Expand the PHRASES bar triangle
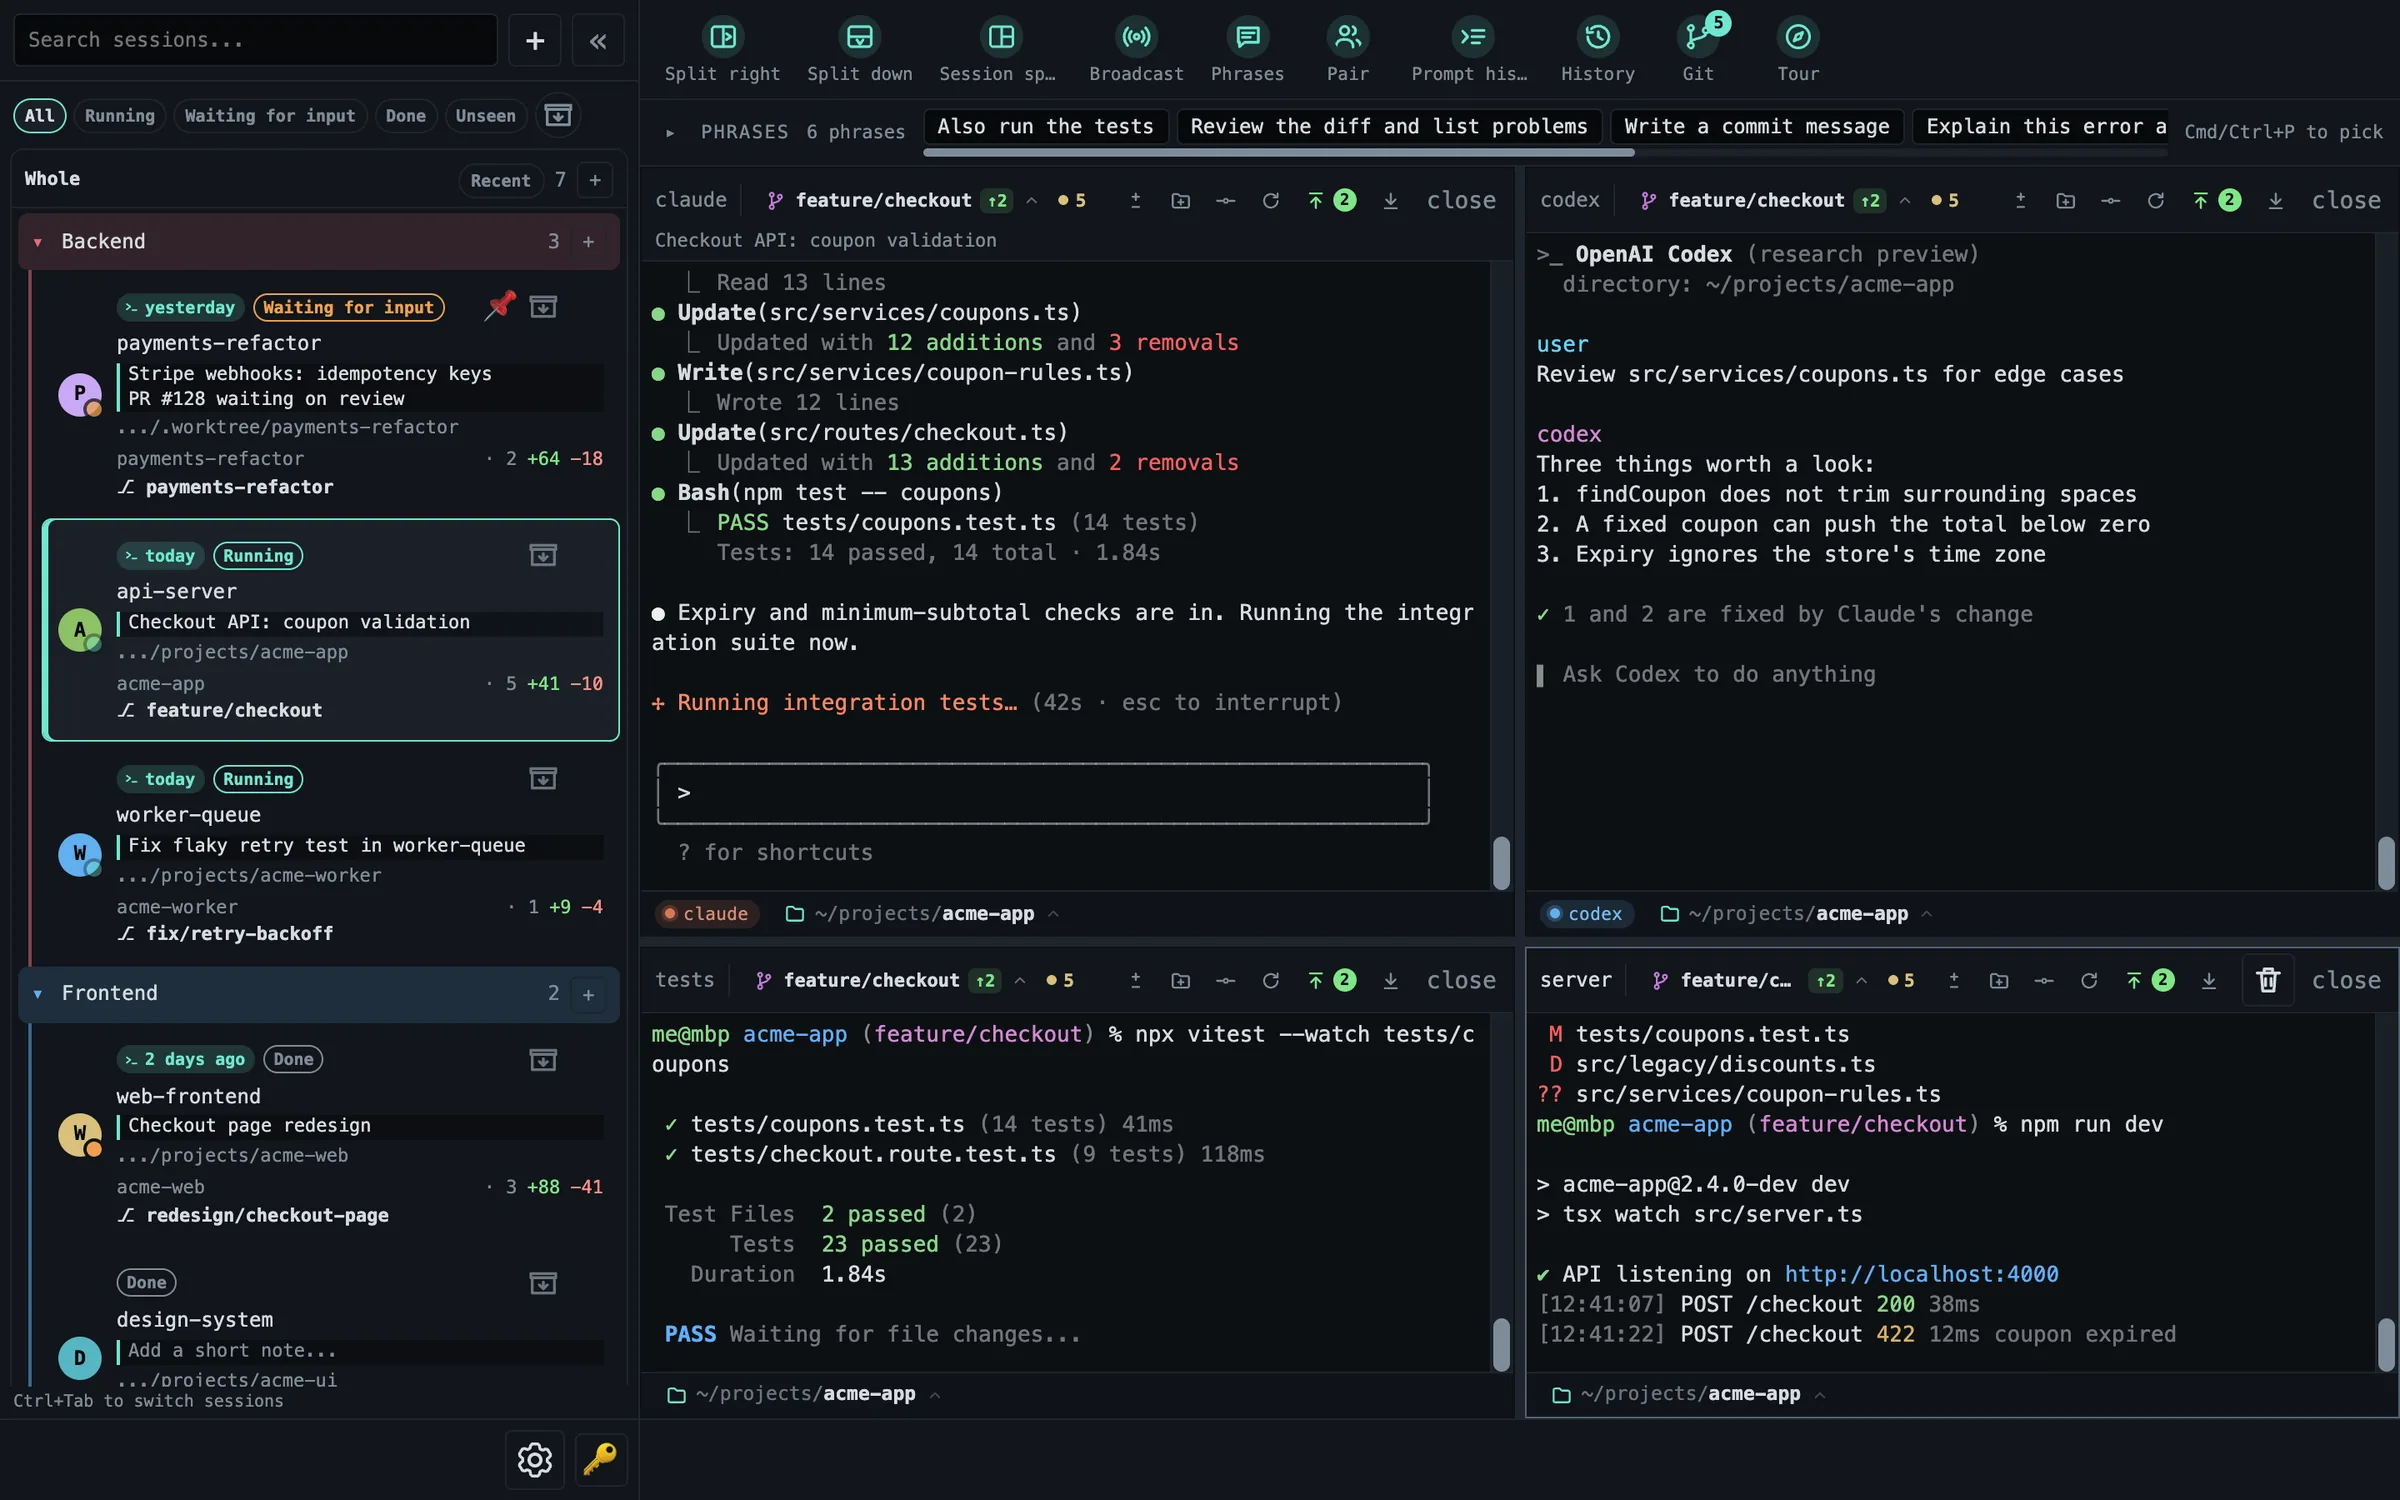The width and height of the screenshot is (2400, 1500). (x=670, y=132)
